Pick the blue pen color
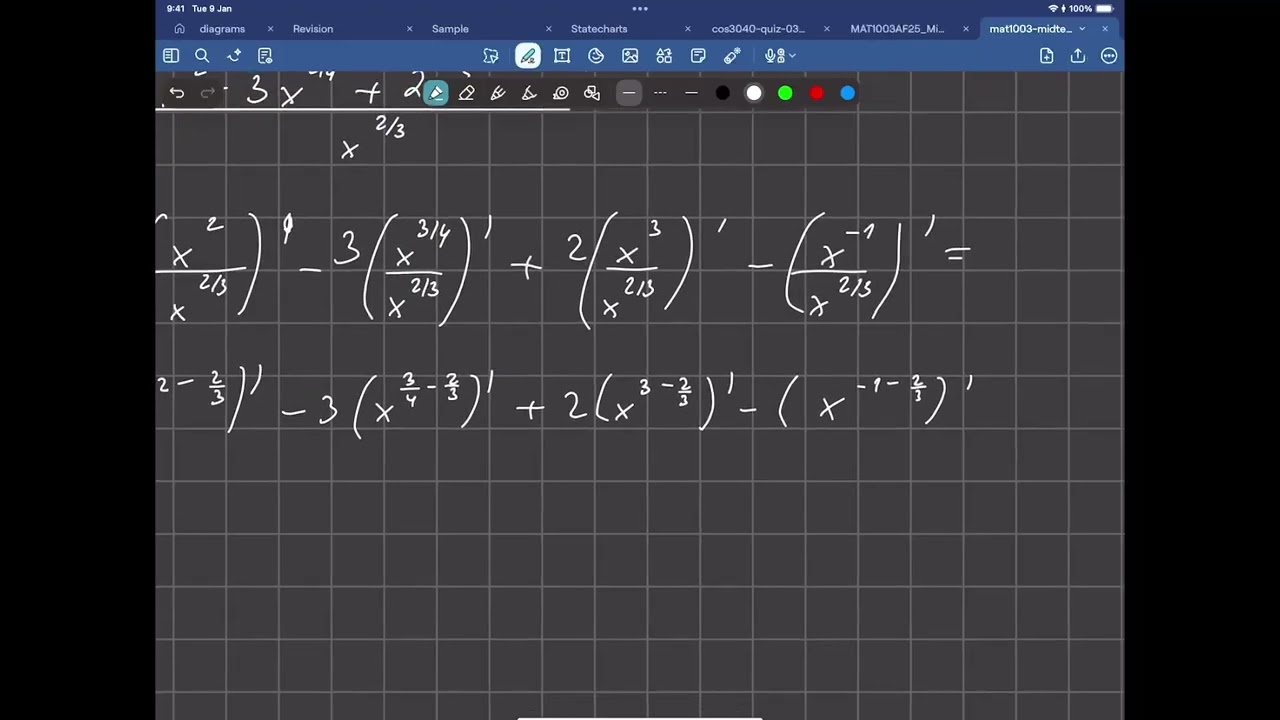Image resolution: width=1280 pixels, height=720 pixels. click(x=848, y=93)
